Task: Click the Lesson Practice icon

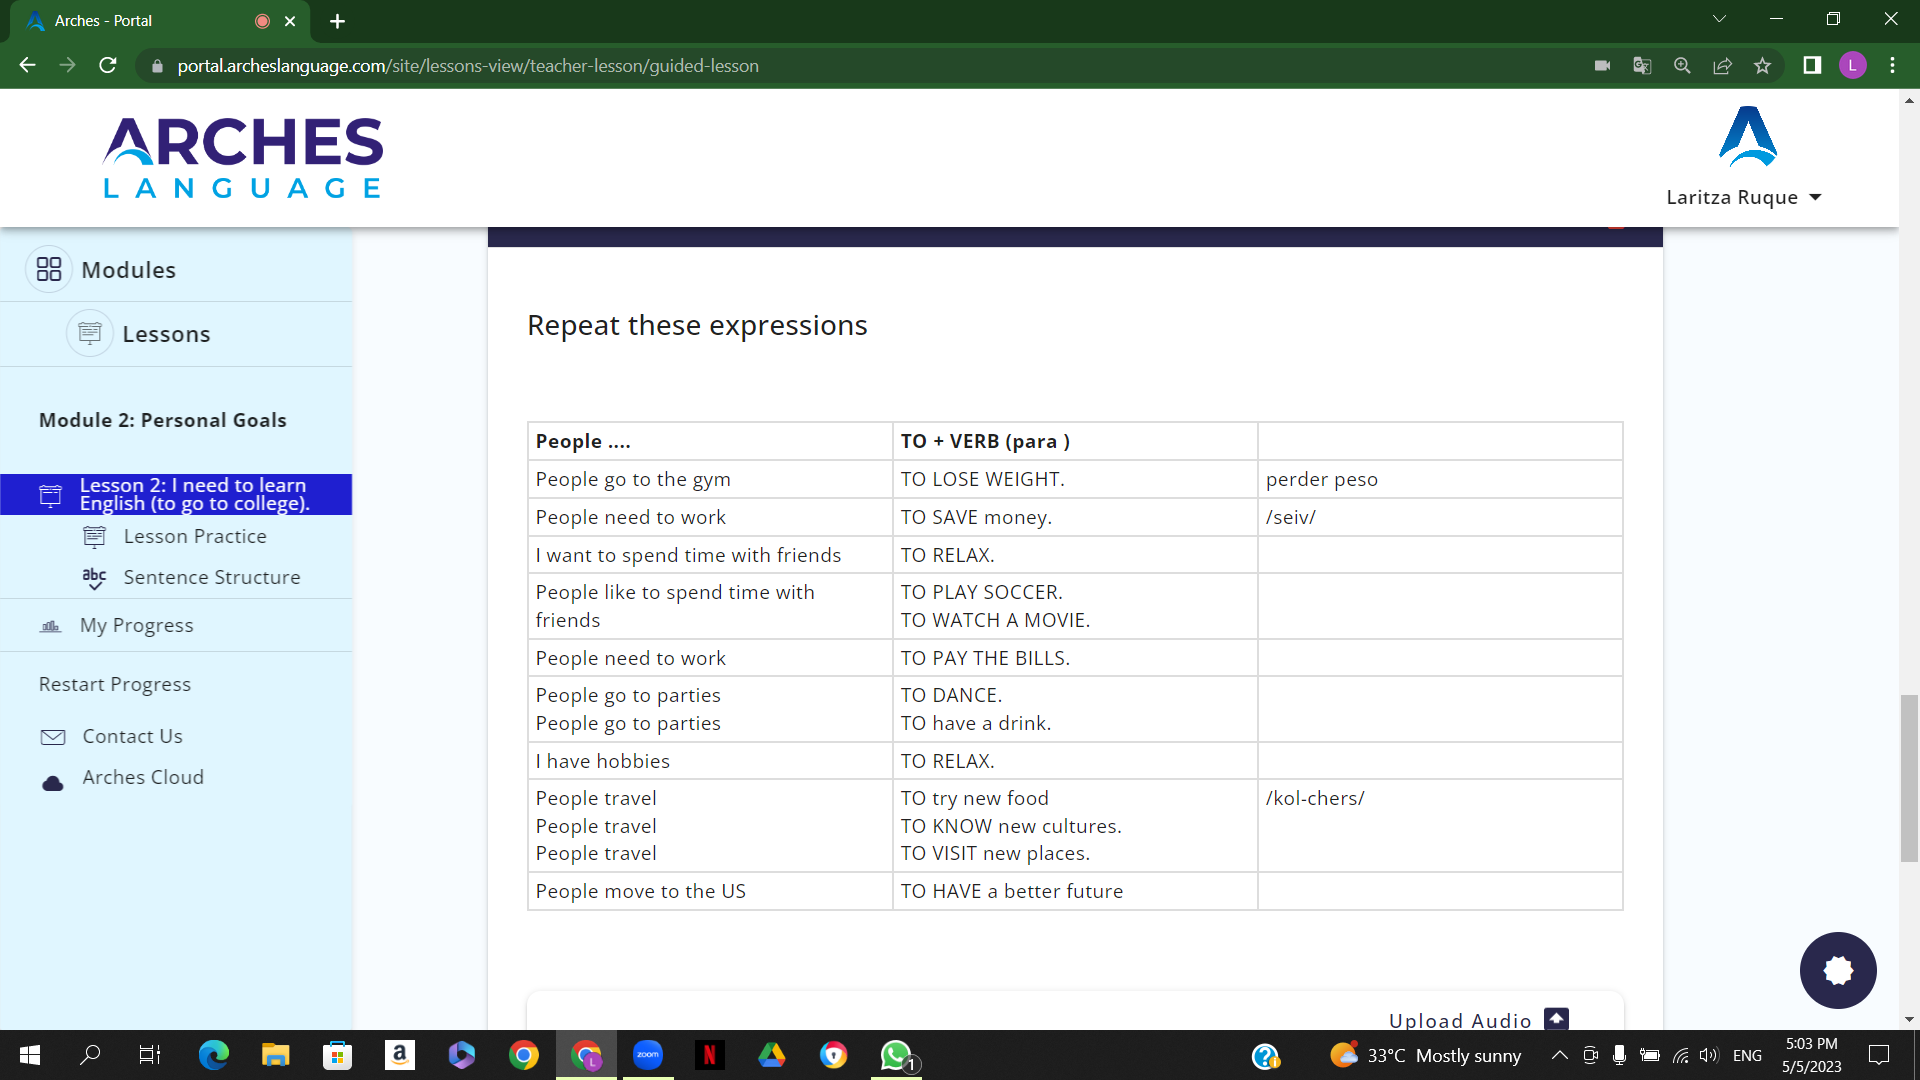Action: click(94, 537)
